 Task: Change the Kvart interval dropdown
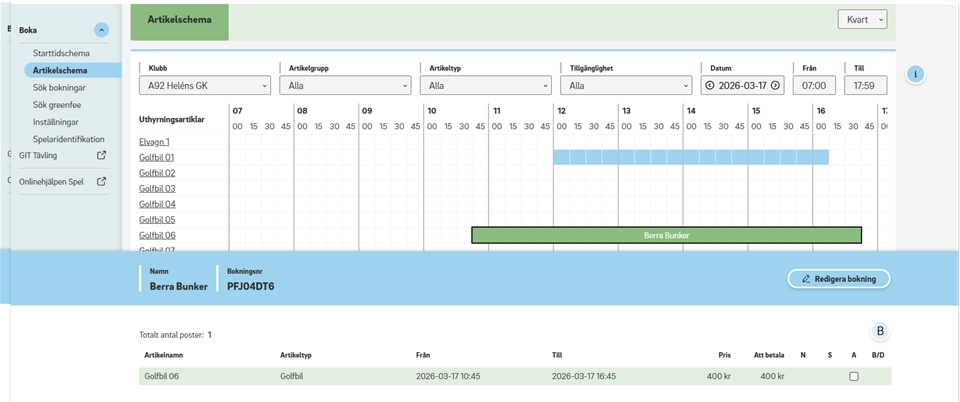coord(862,19)
